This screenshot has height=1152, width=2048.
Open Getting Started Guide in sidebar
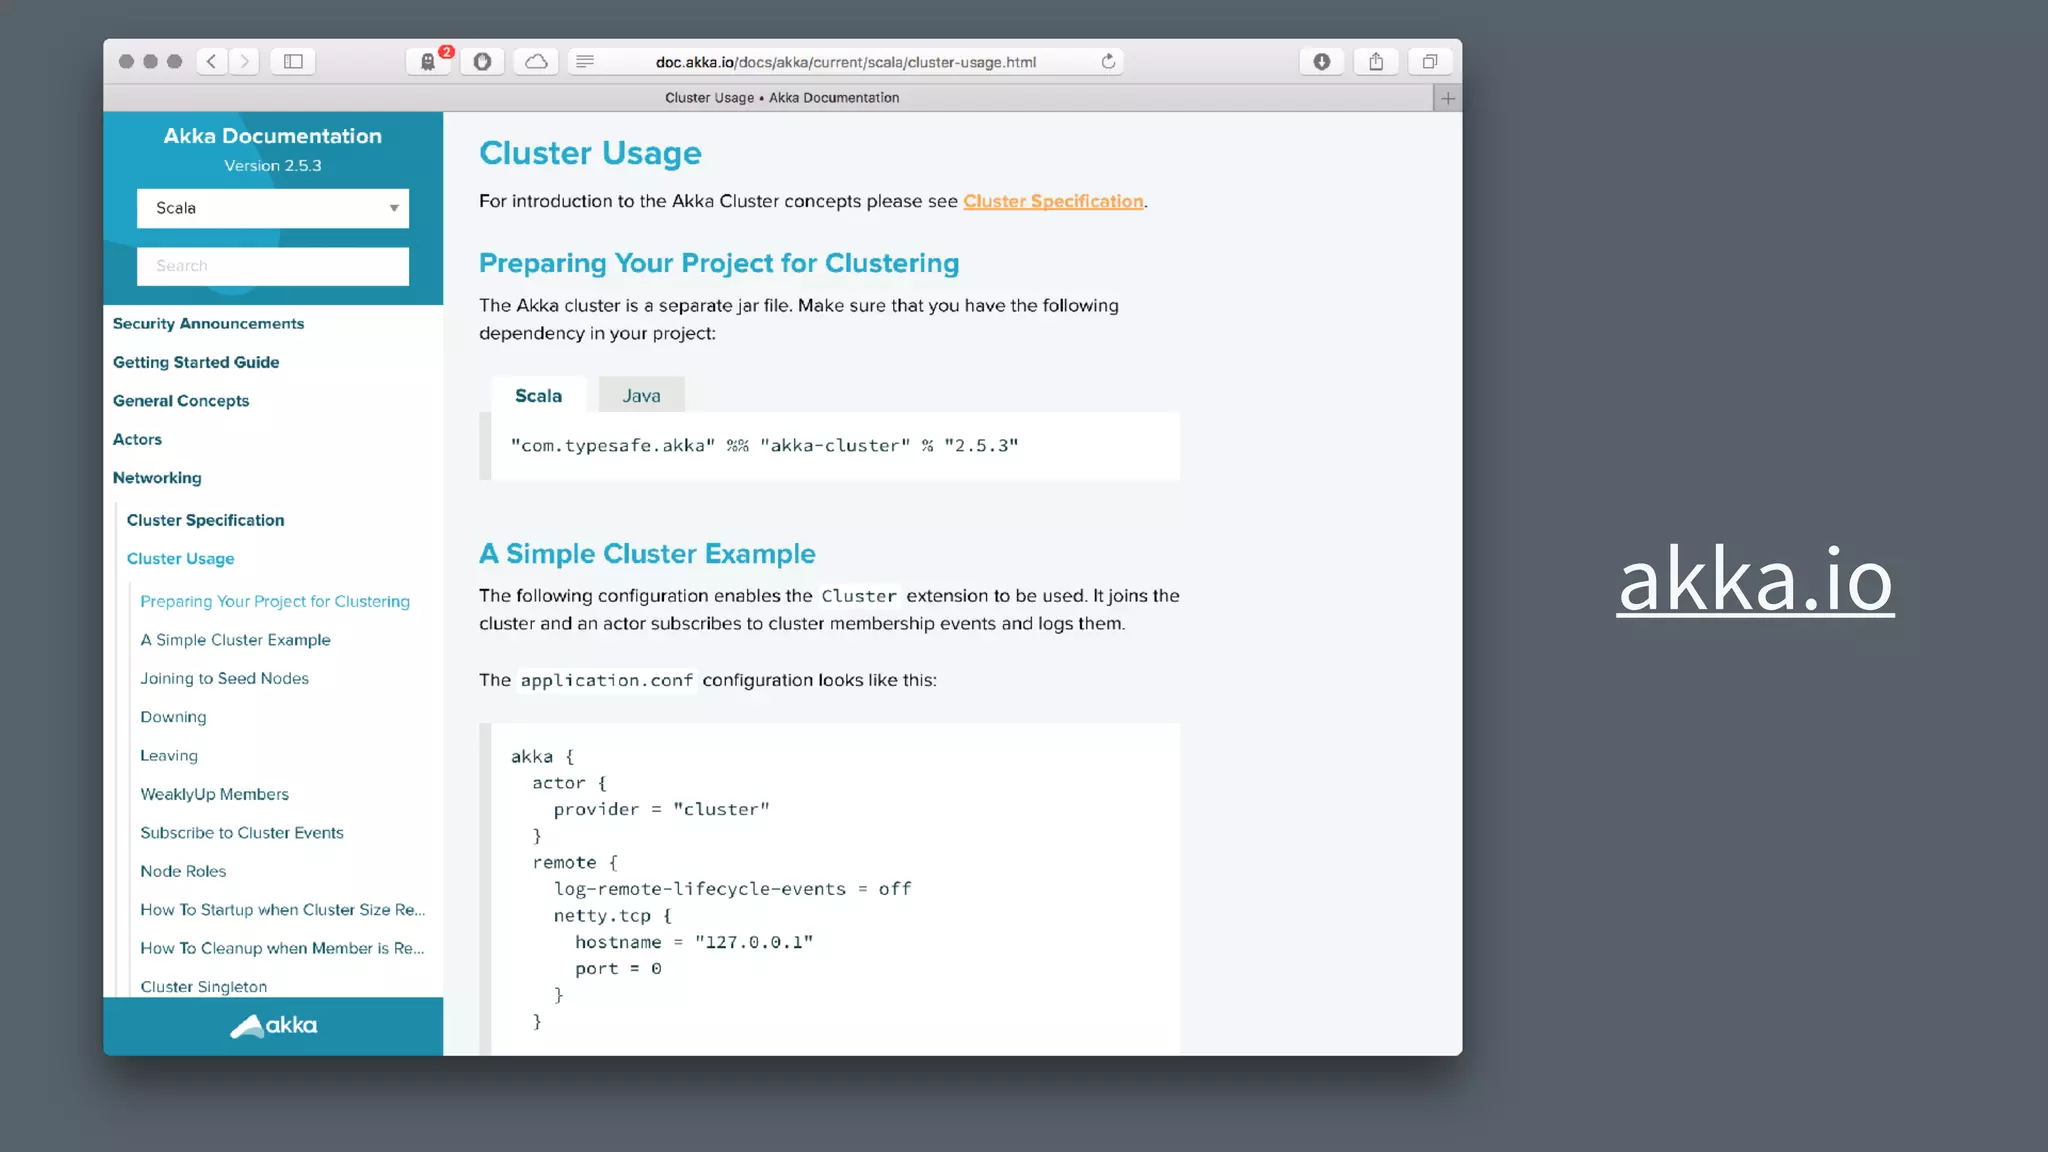point(196,362)
